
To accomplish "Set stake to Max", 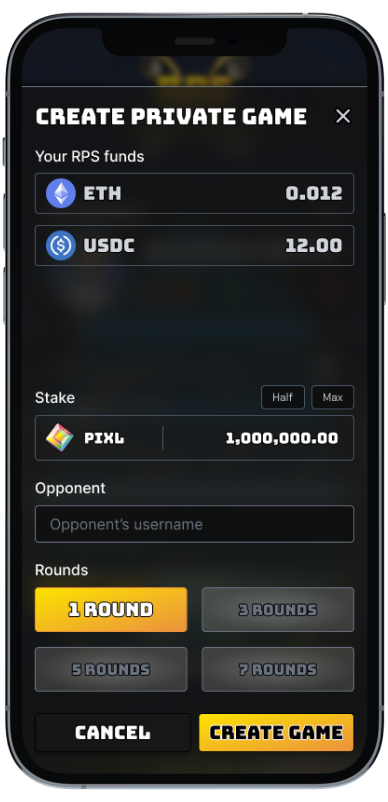I will point(332,397).
